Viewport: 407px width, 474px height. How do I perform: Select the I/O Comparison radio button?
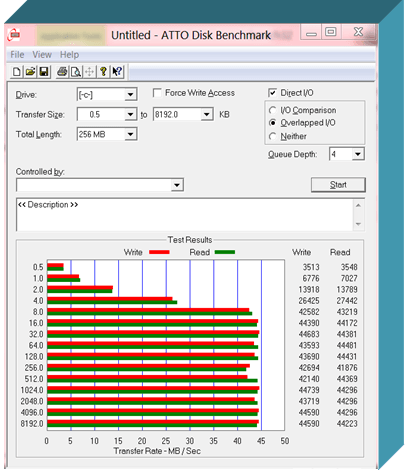(273, 110)
